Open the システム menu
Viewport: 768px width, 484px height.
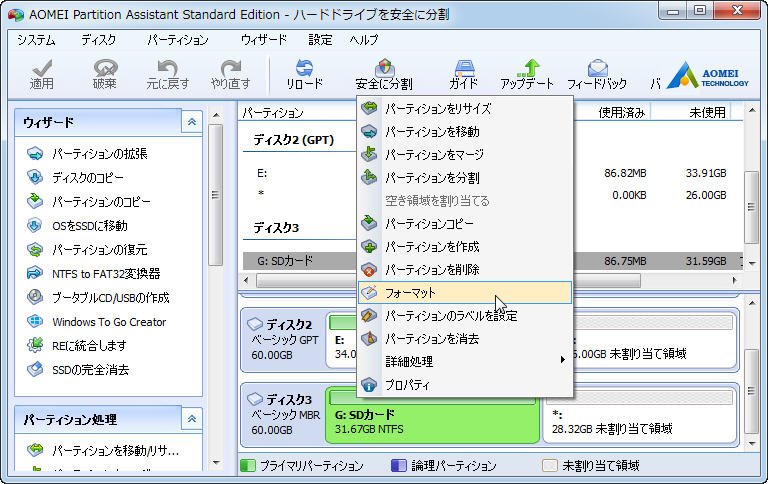tap(36, 40)
